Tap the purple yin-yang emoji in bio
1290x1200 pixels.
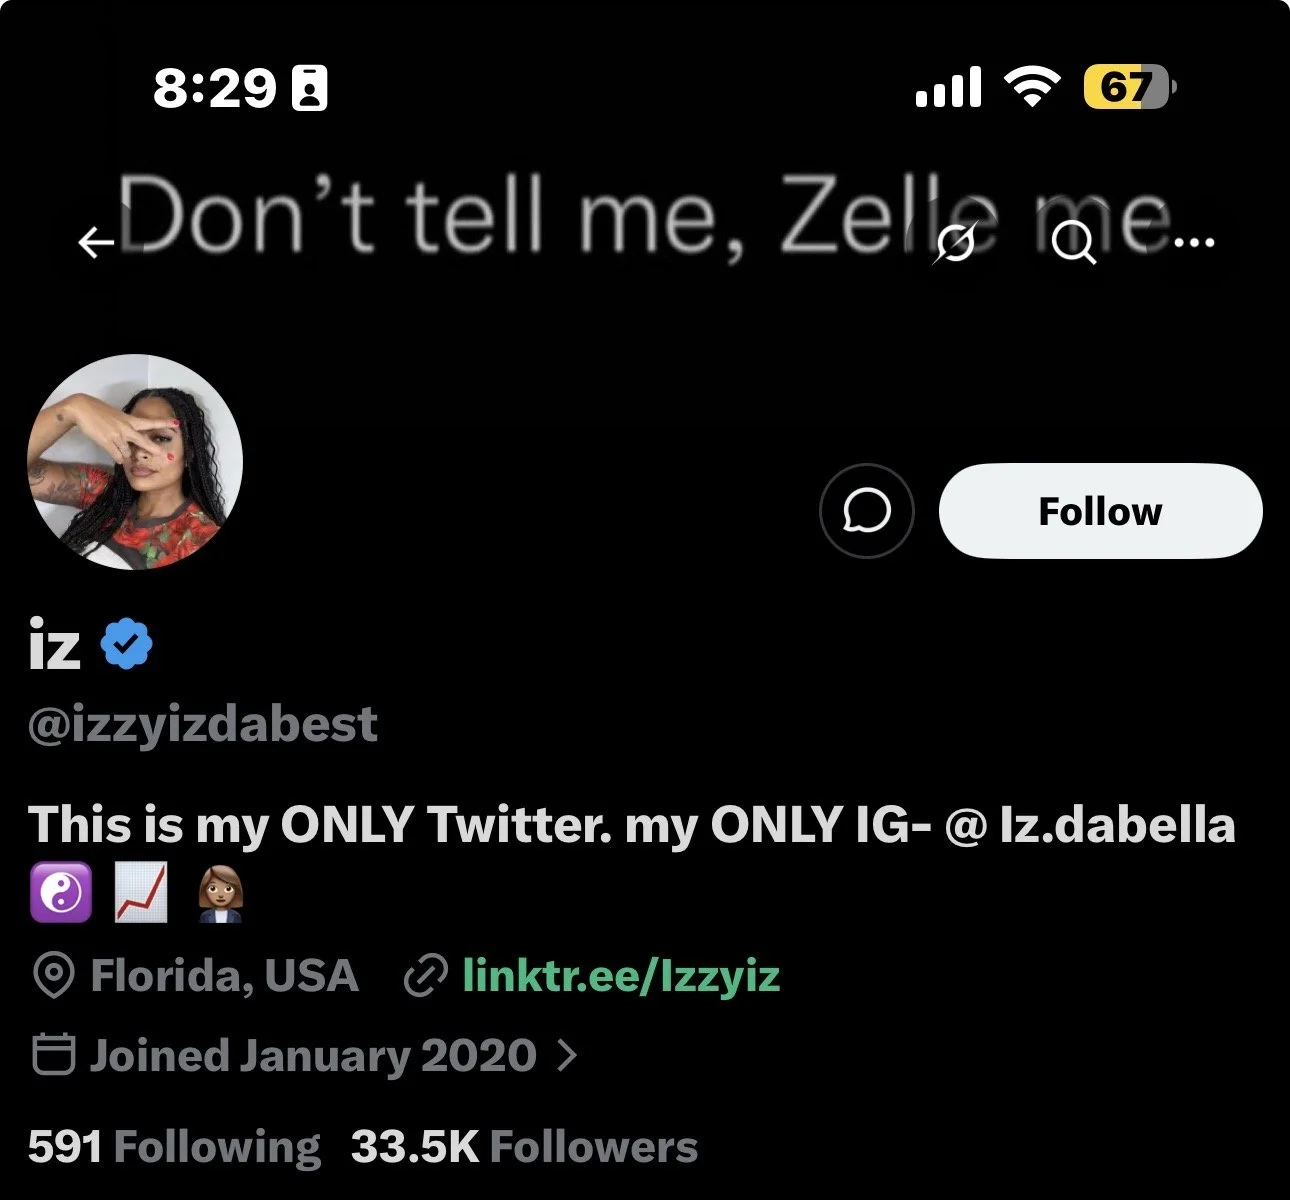tap(61, 893)
